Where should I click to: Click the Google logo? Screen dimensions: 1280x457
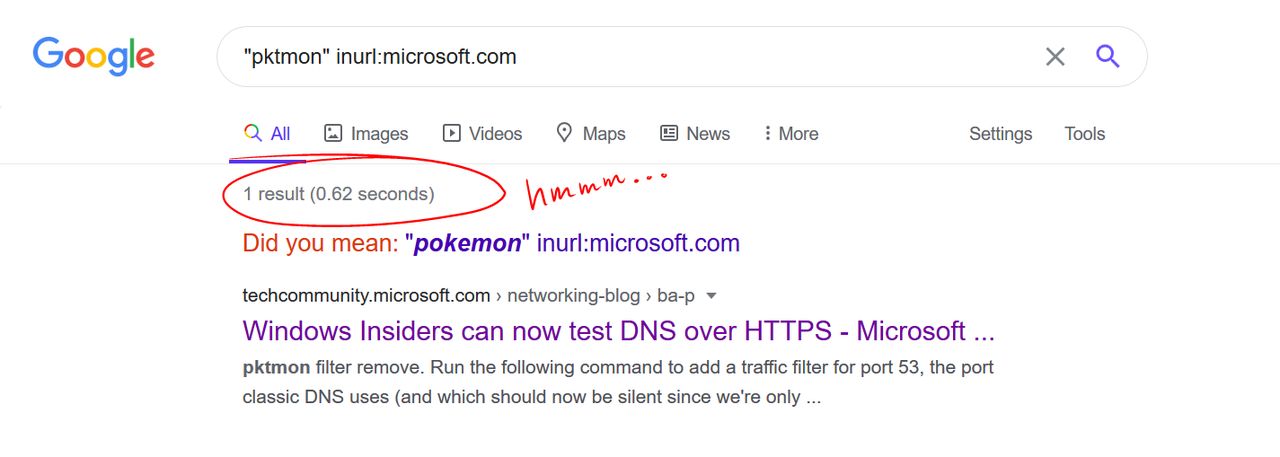[x=94, y=56]
